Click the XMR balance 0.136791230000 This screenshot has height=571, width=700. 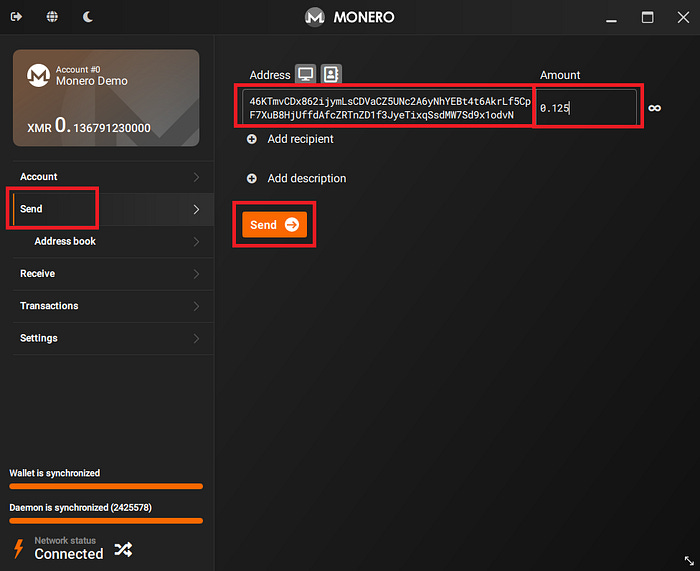[x=89, y=125]
